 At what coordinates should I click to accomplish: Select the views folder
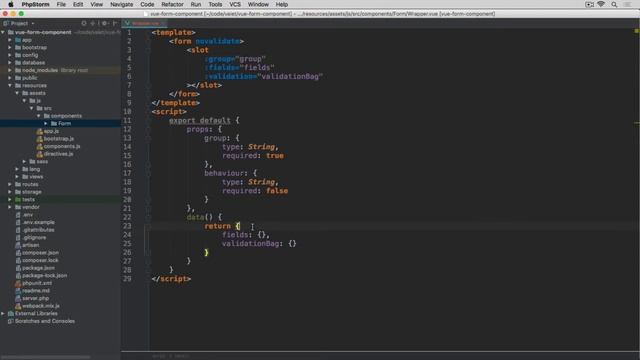(x=36, y=177)
